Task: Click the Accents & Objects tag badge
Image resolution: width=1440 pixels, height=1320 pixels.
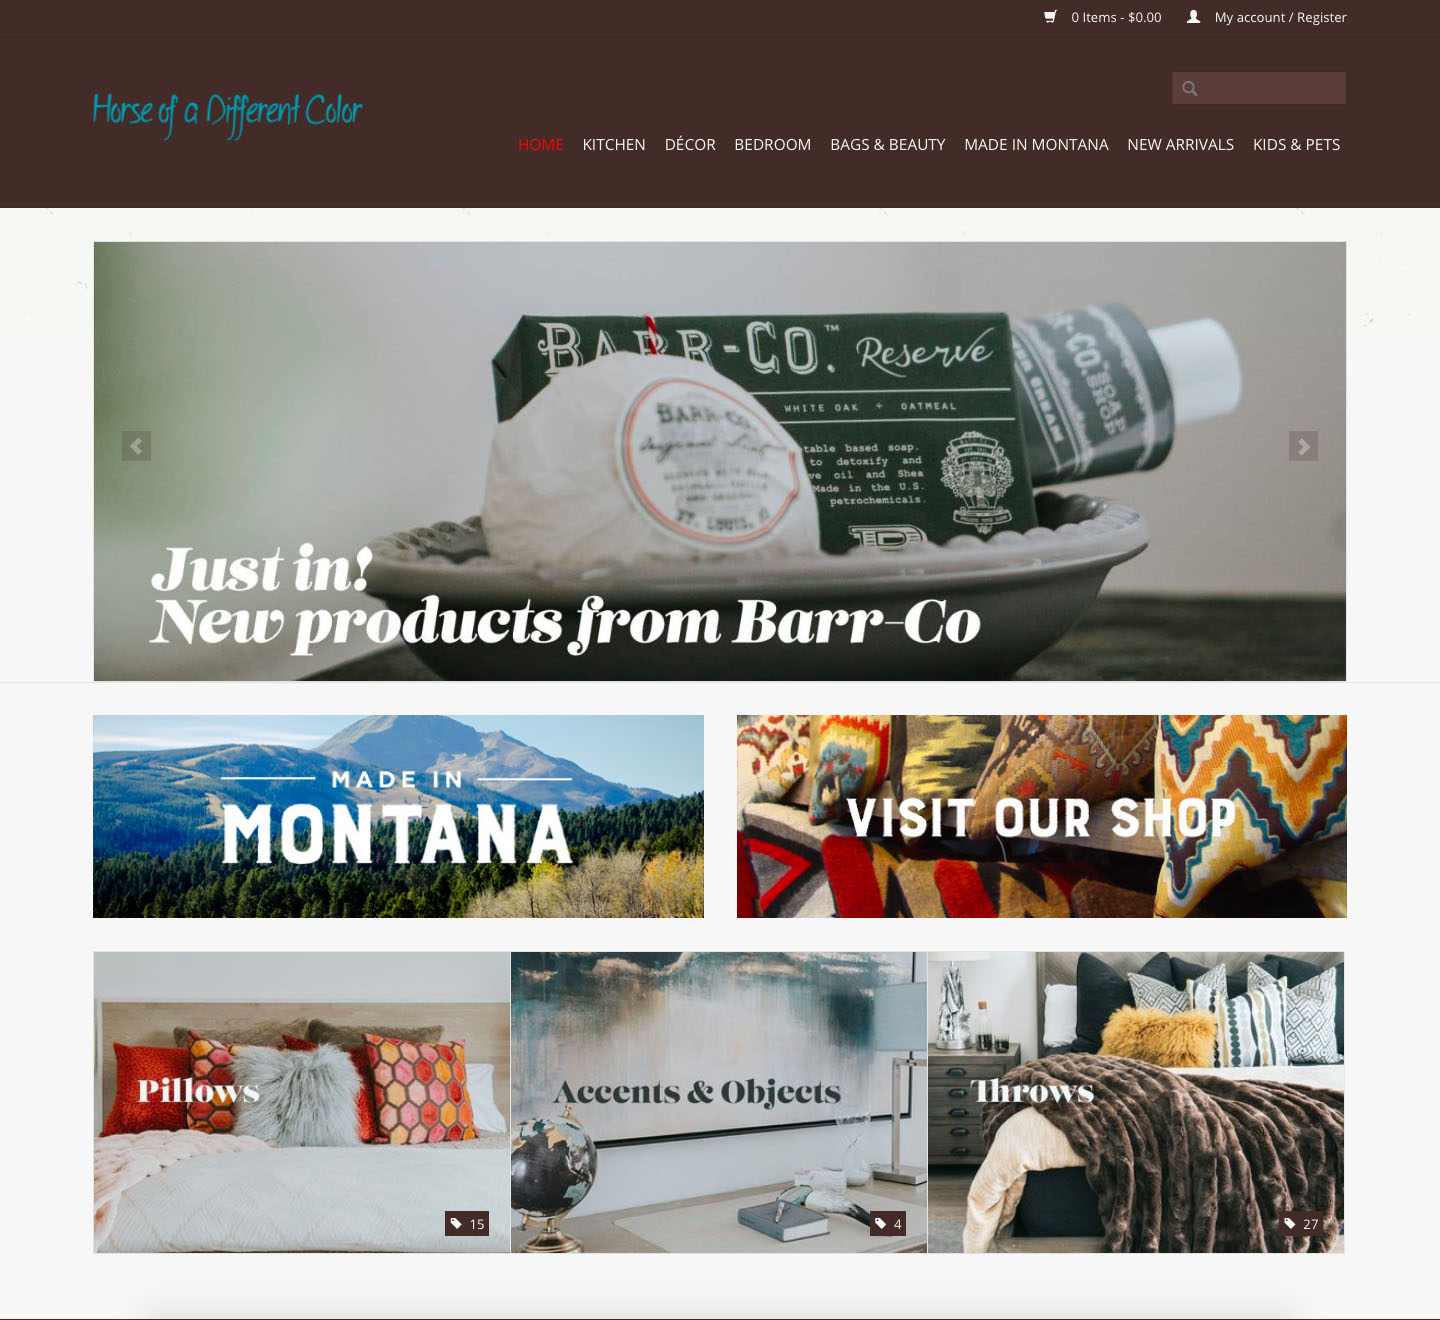Action: click(888, 1223)
